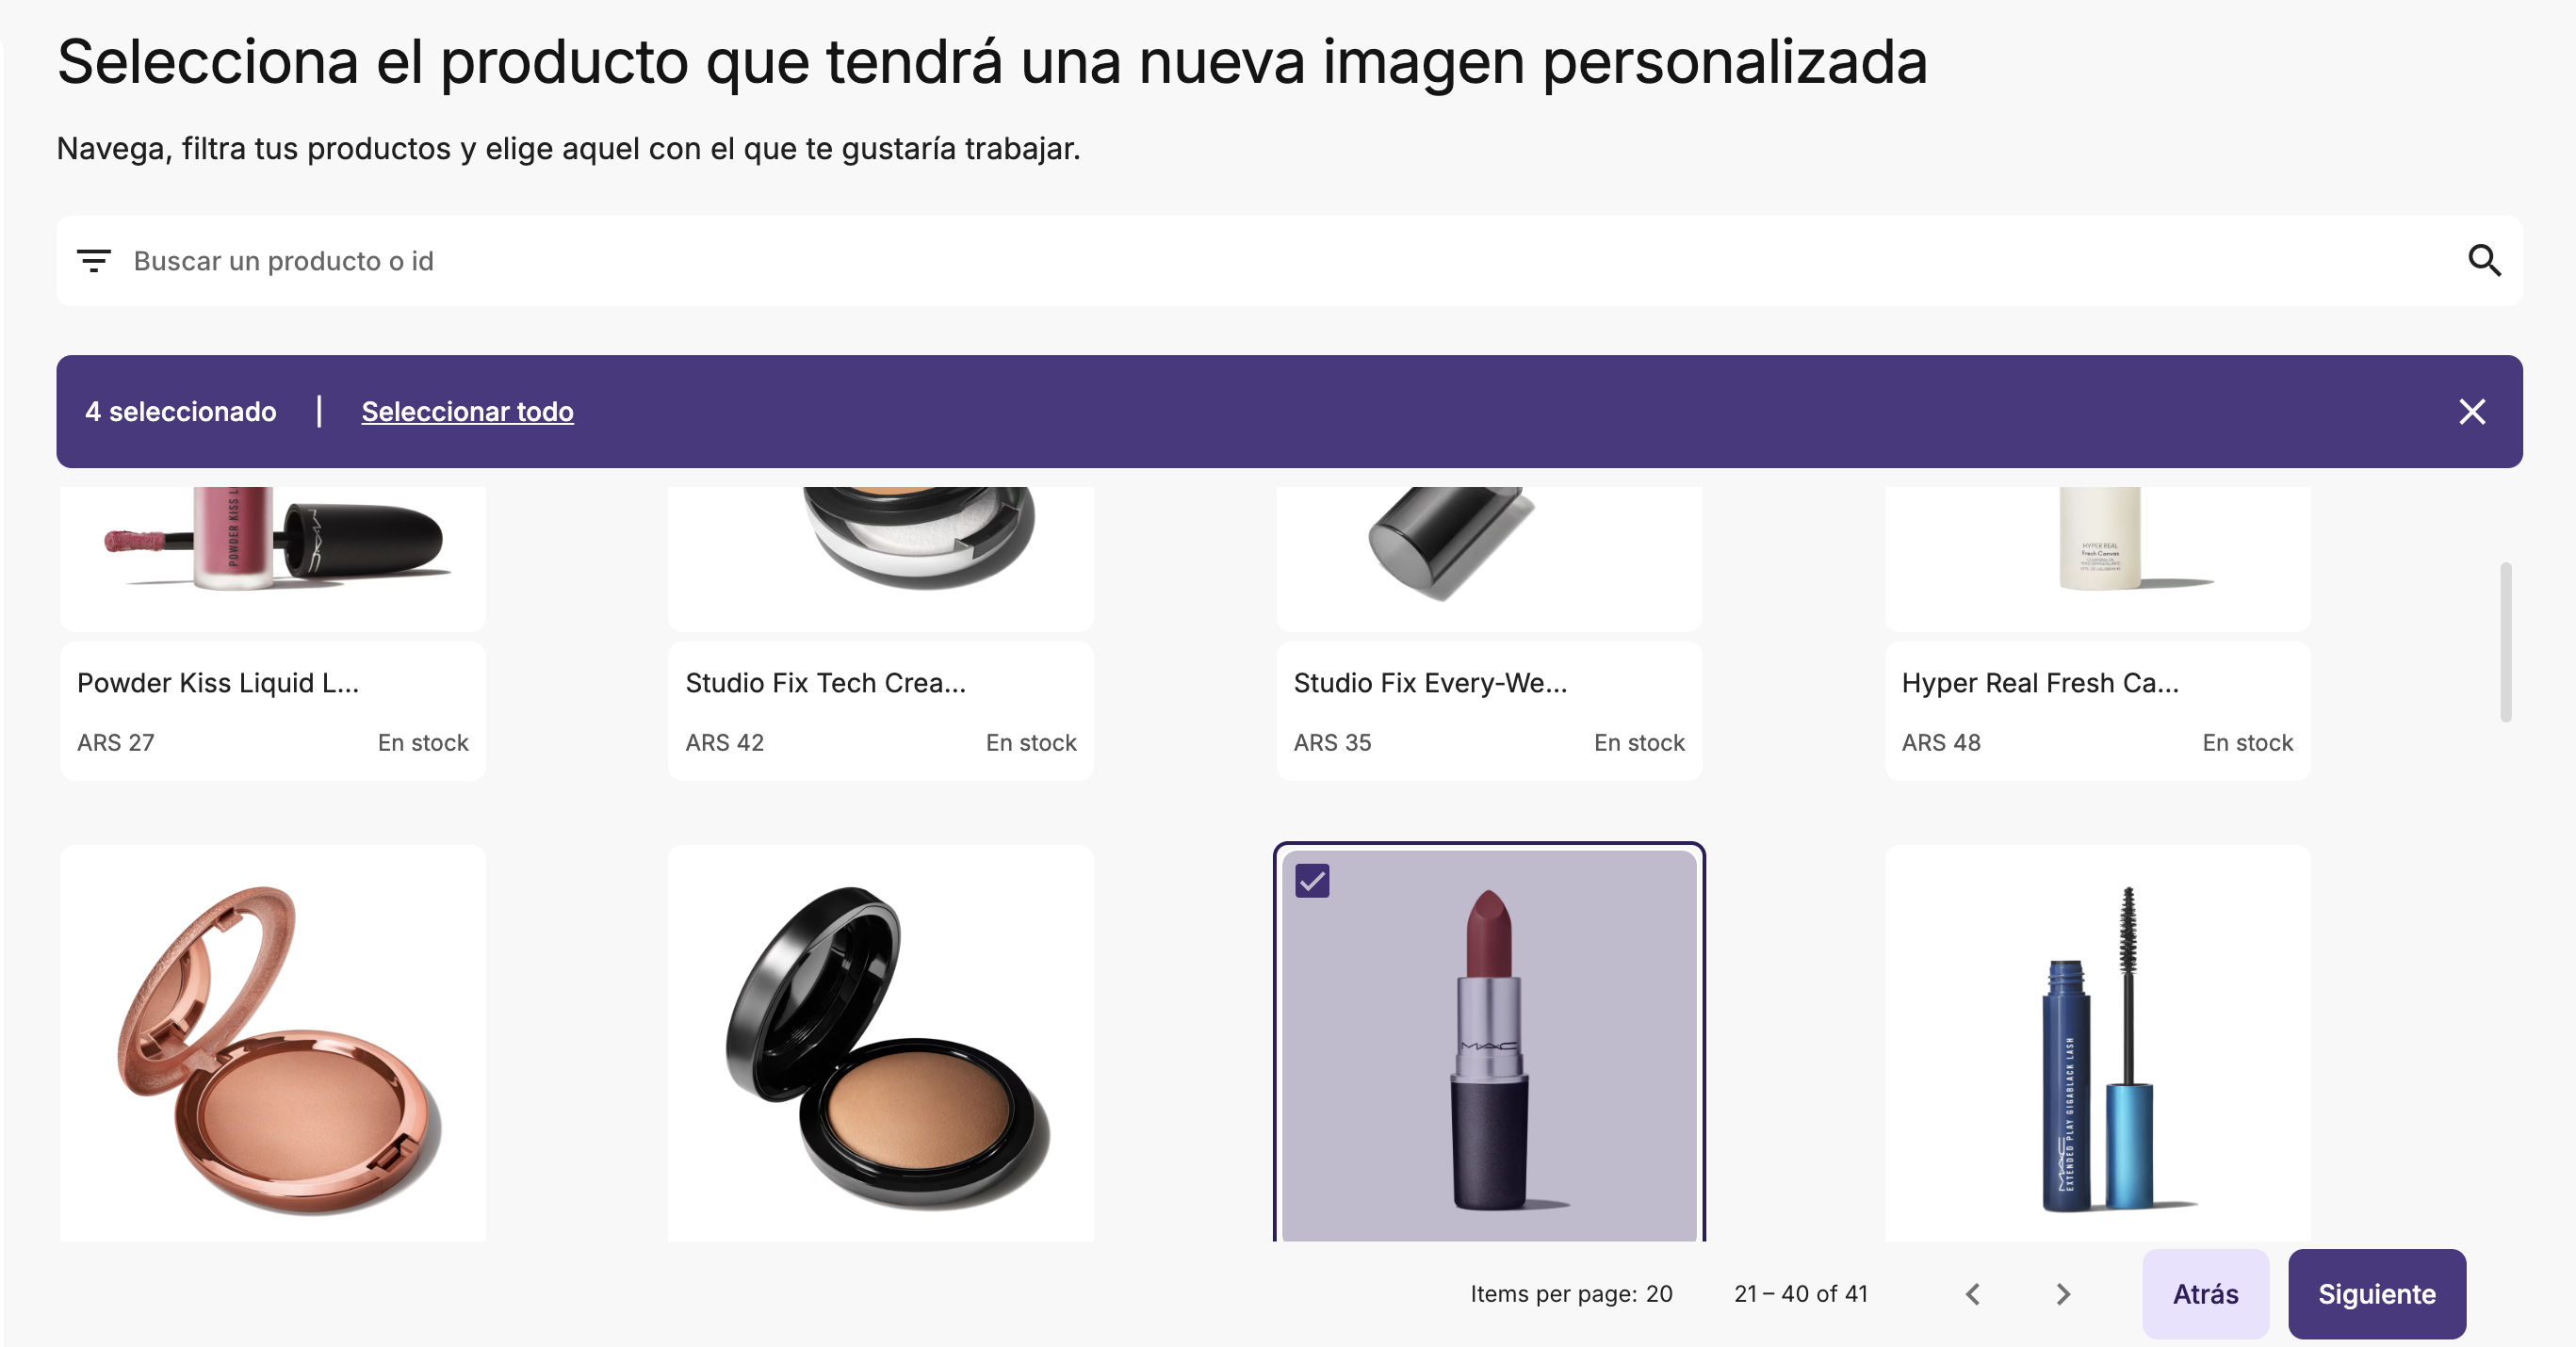Click the 'Atrás' button

2205,1294
